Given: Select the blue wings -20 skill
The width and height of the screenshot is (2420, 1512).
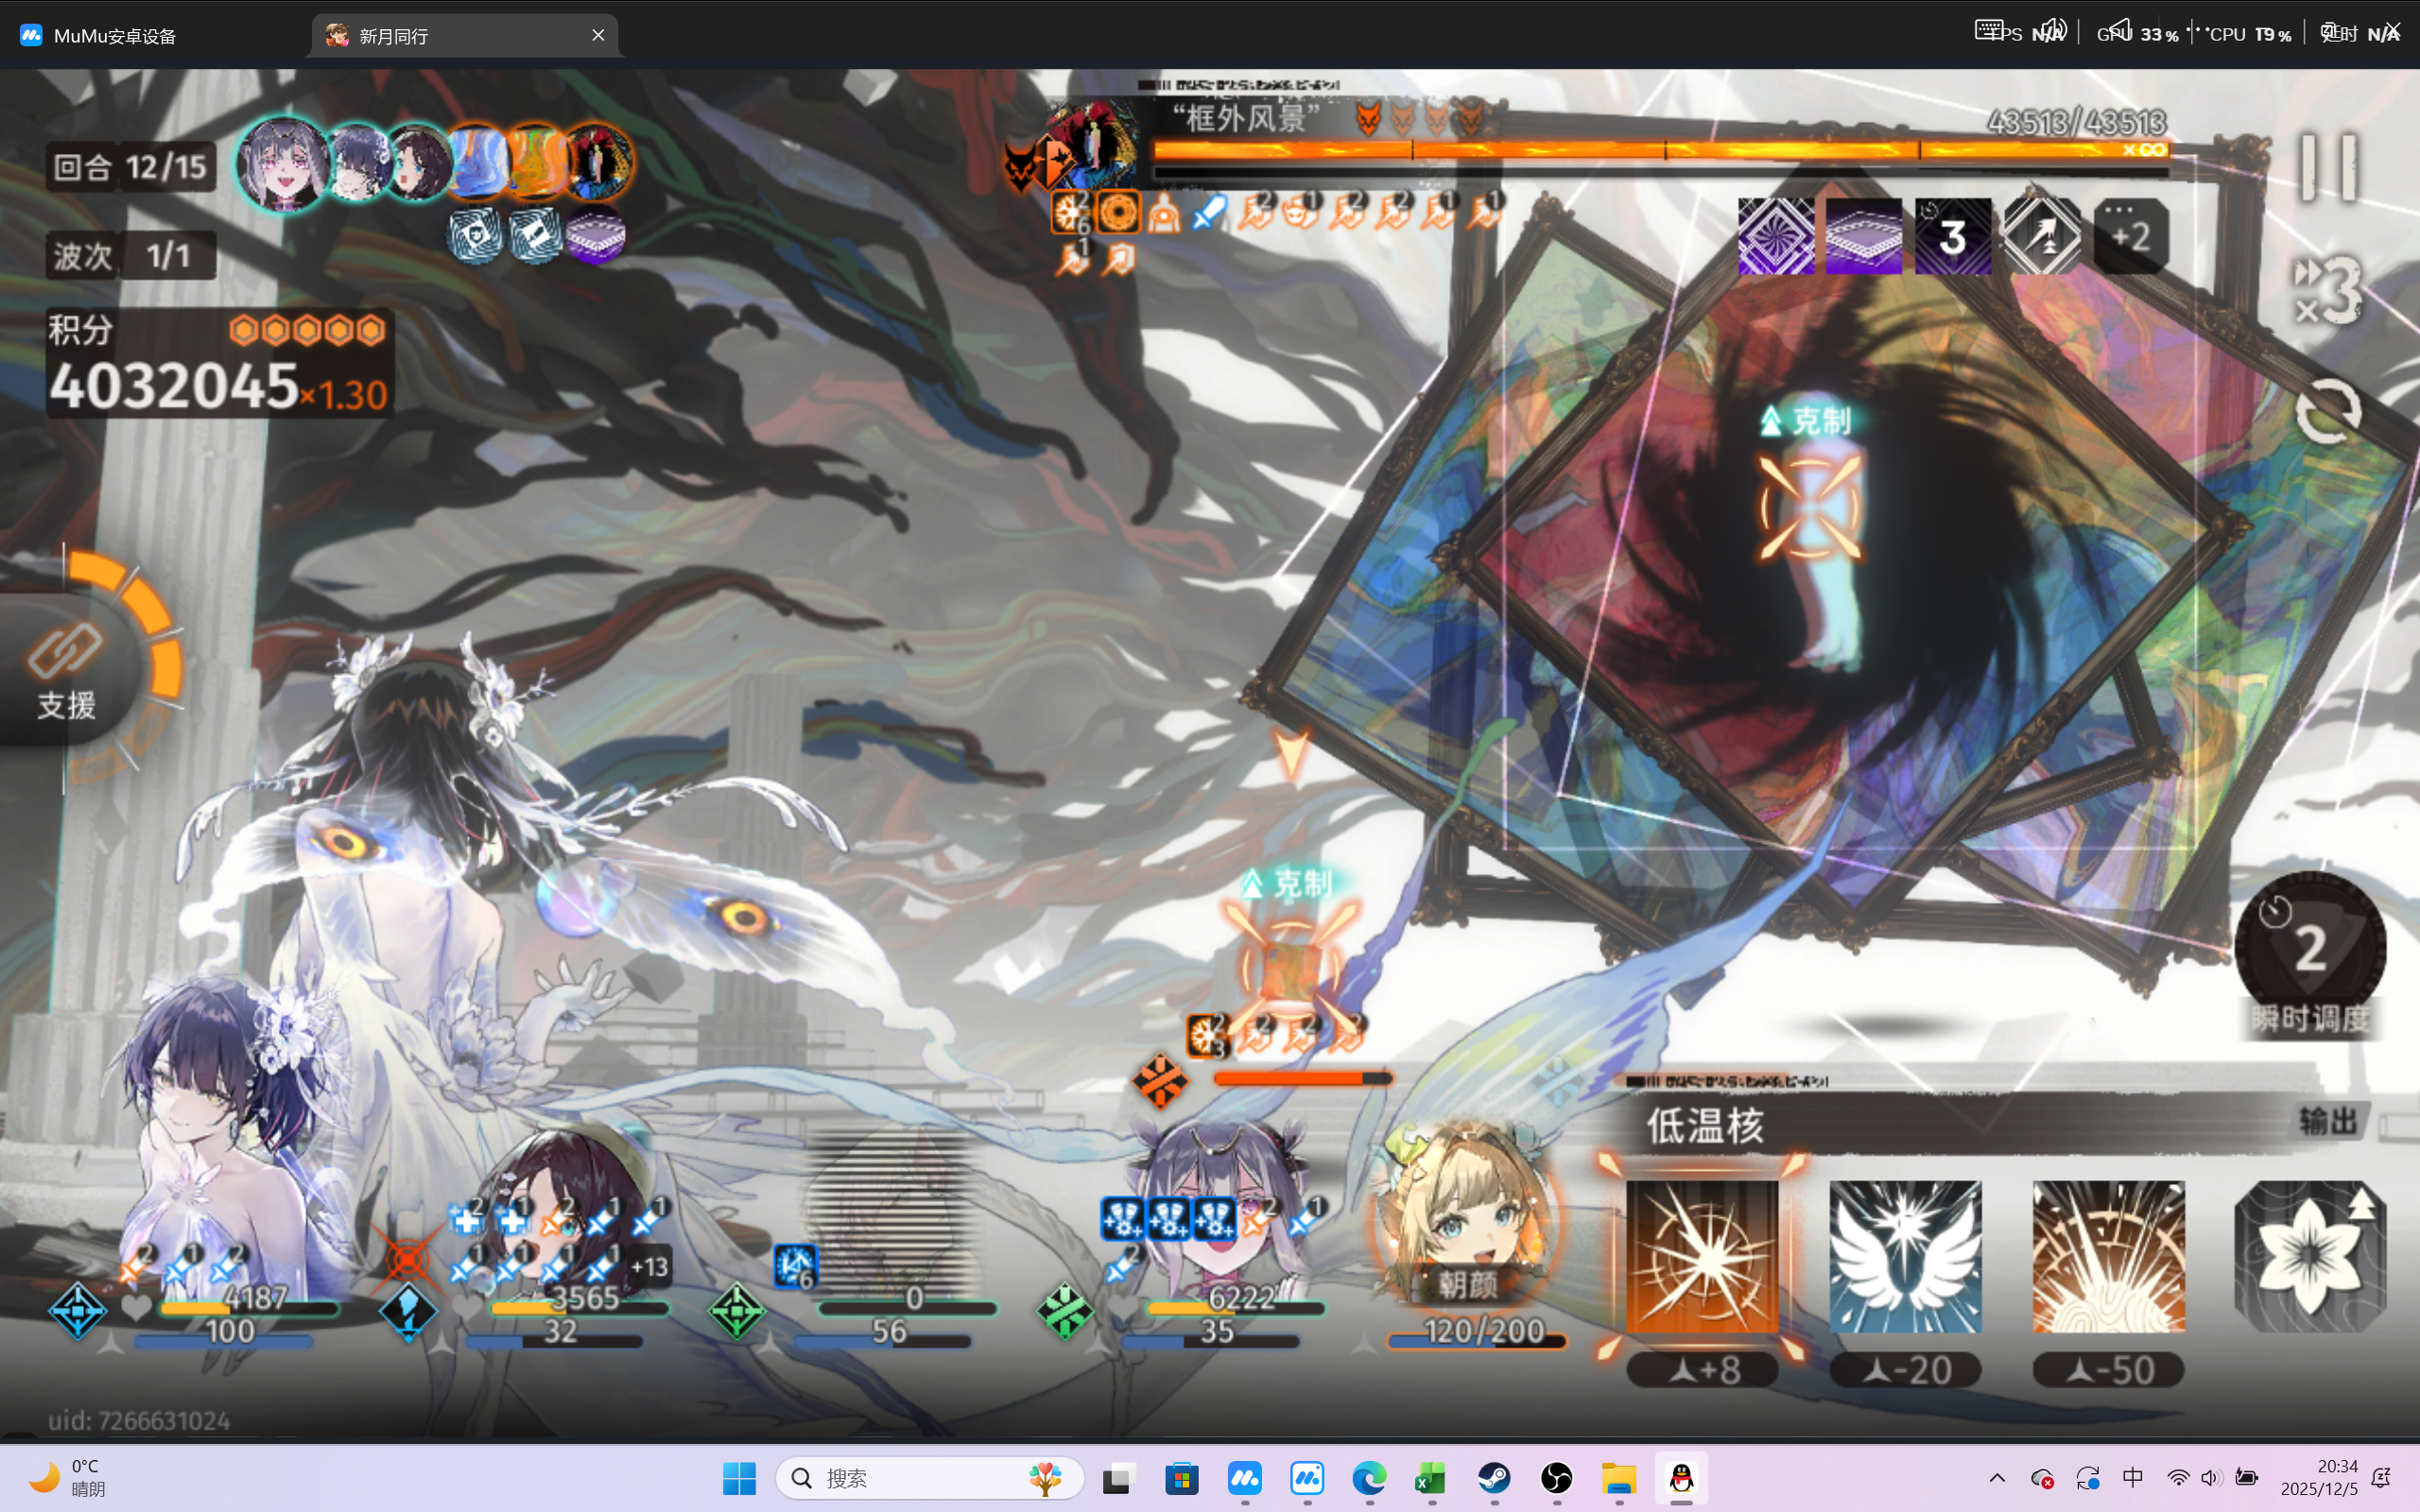Looking at the screenshot, I should 1905,1256.
